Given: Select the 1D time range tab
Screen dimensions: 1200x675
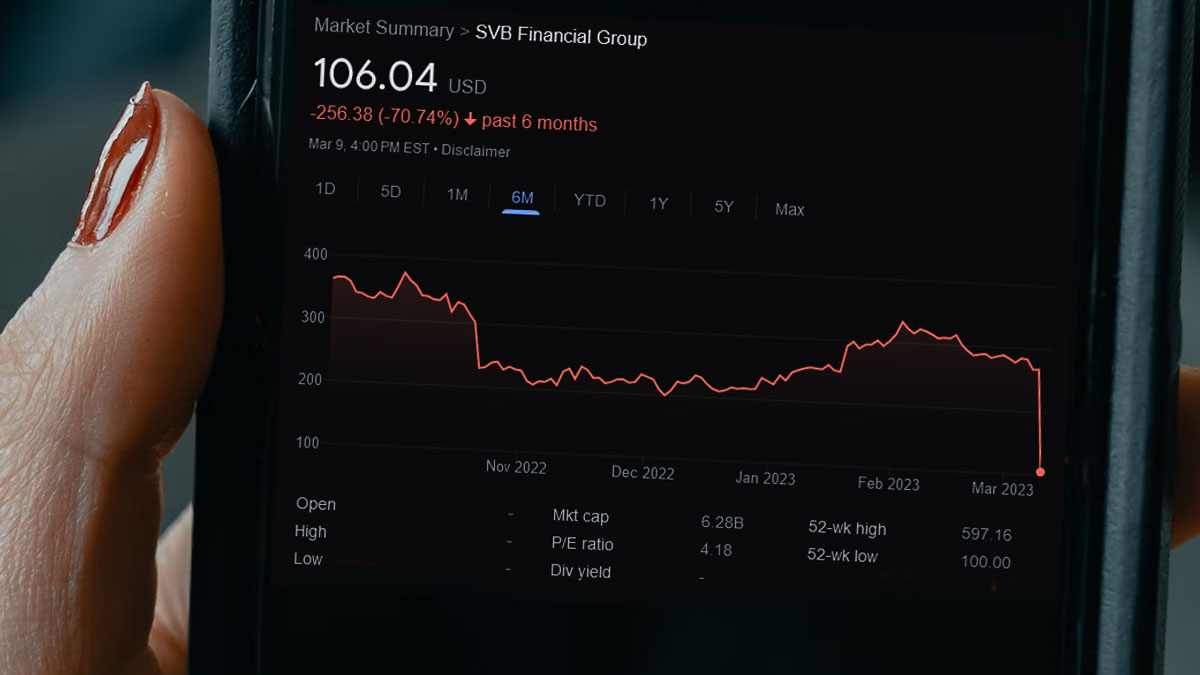Looking at the screenshot, I should 325,188.
